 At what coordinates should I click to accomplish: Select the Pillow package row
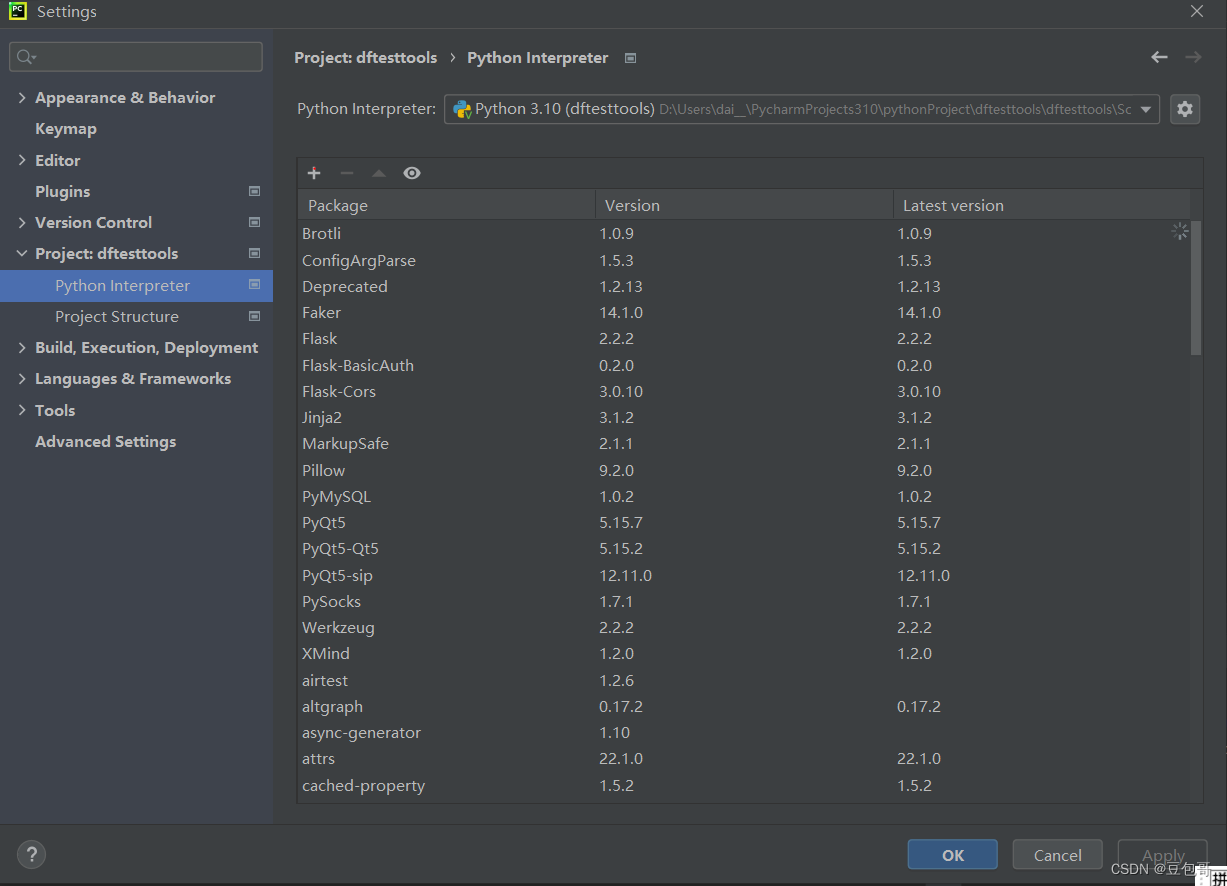[x=744, y=470]
